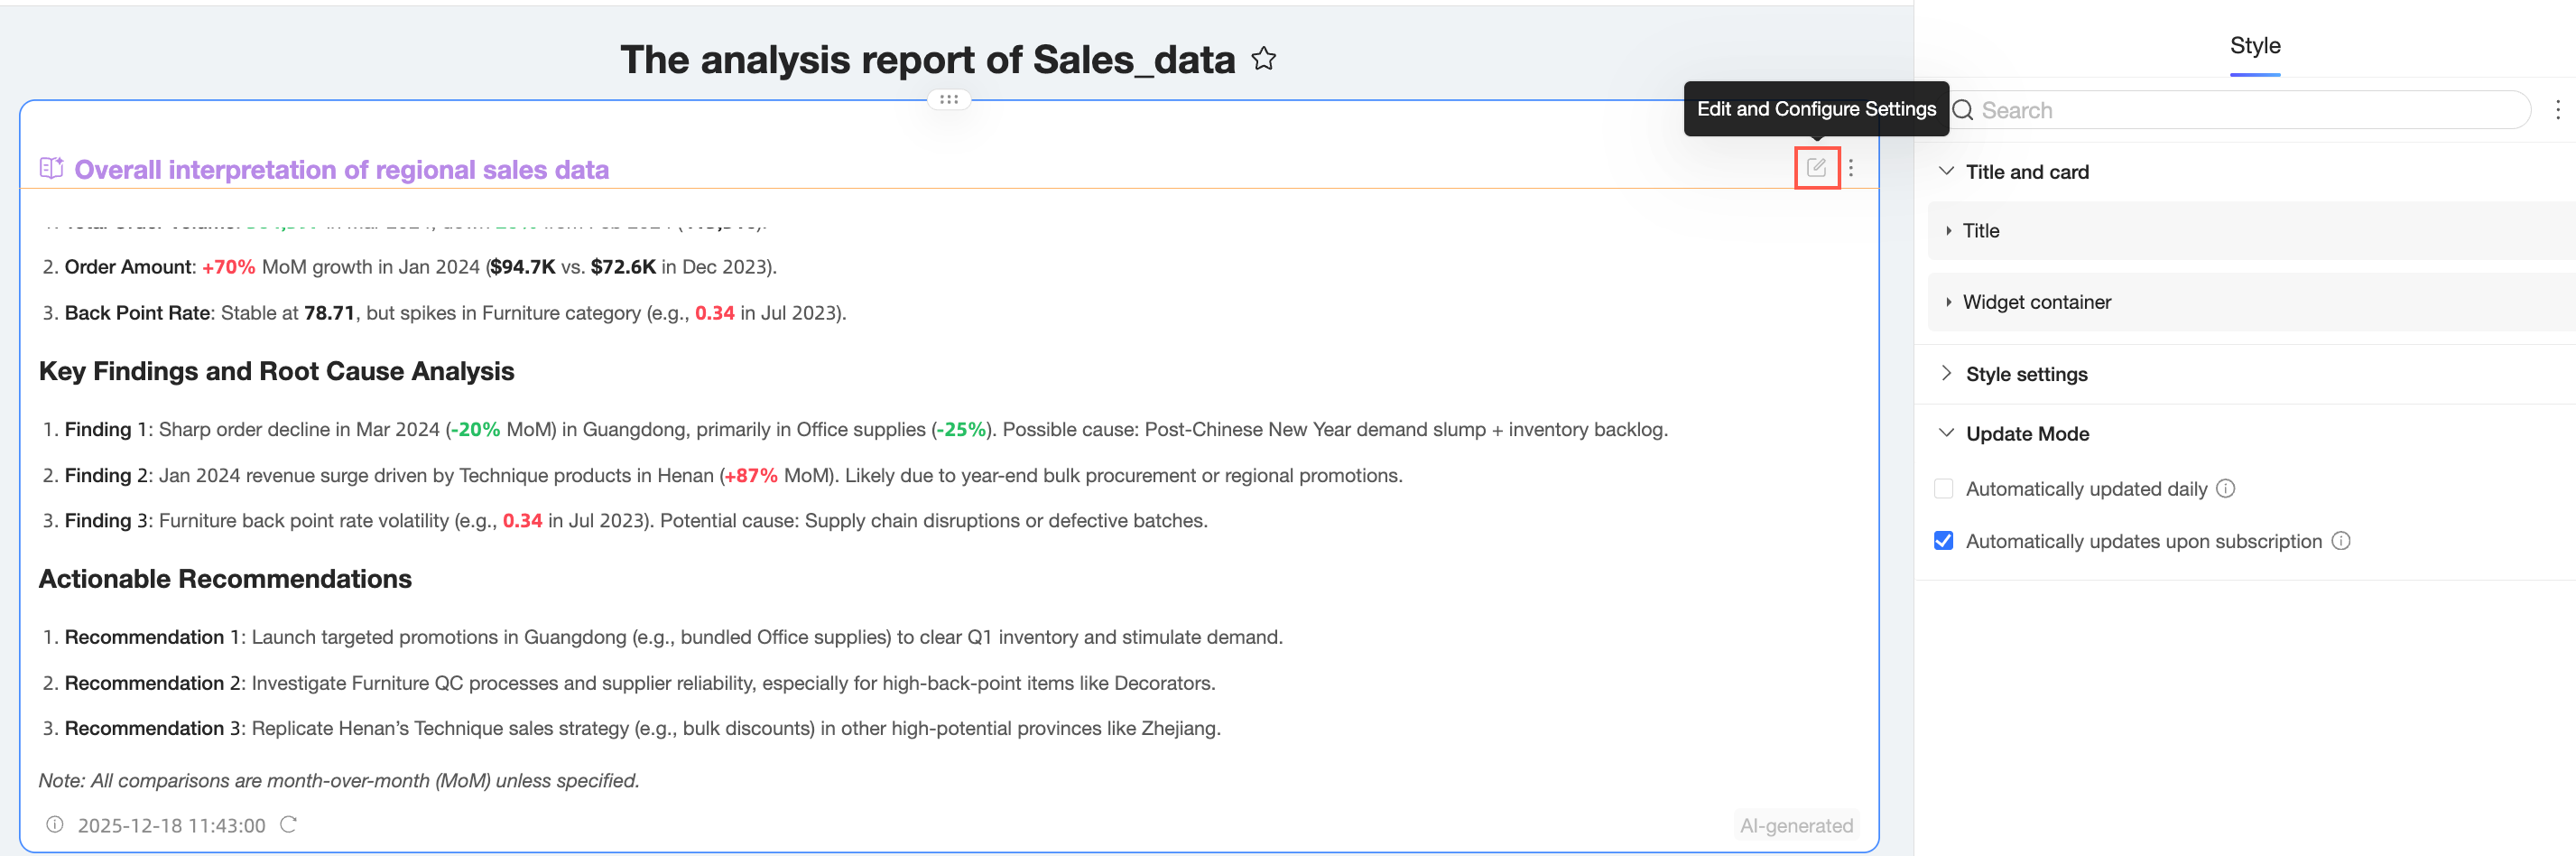Click the interpretation icon beside the widget title
2576x856 pixels.
[x=51, y=169]
